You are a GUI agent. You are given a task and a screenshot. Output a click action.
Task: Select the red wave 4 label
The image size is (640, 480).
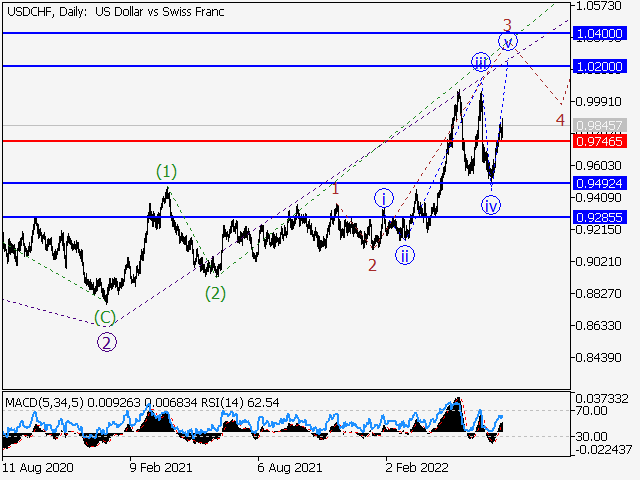[x=560, y=120]
